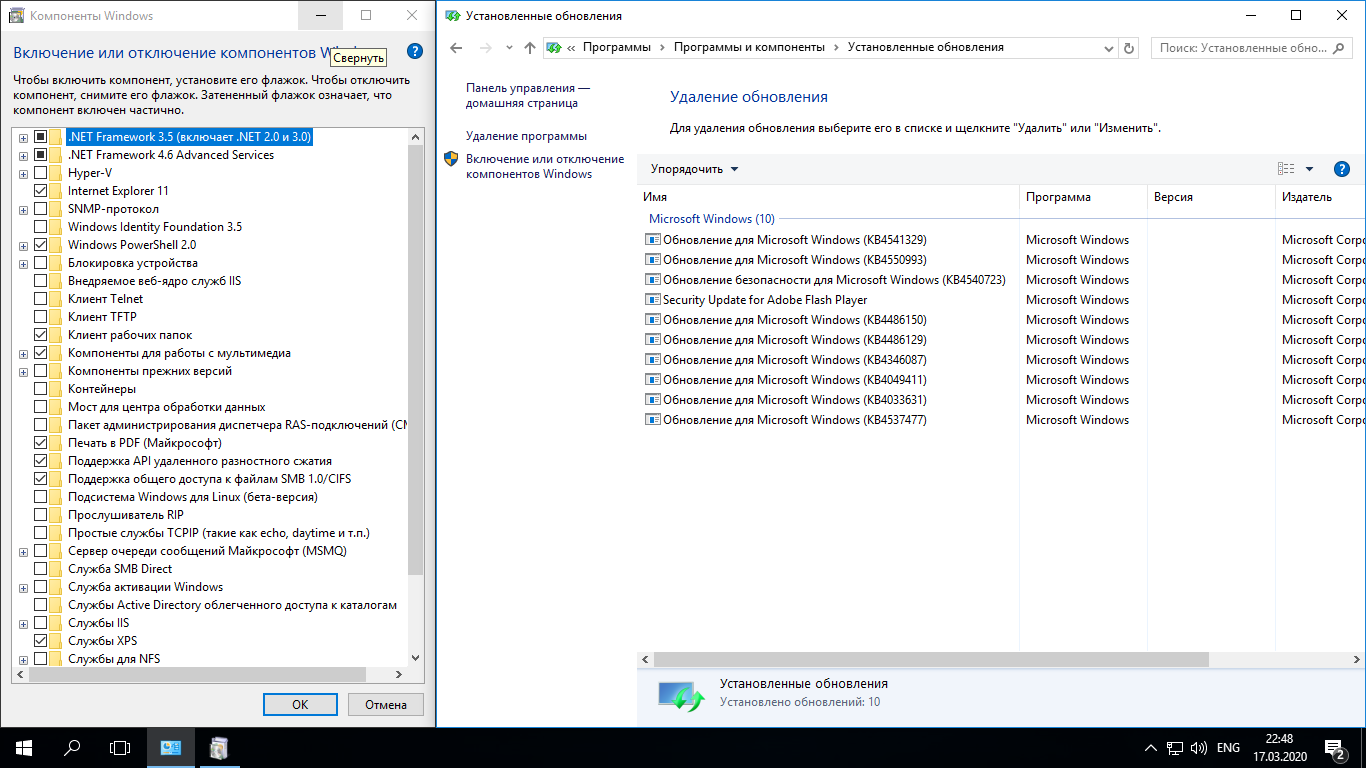Expand Сервер очереди сообщений (MSMQ) node
1366x768 pixels.
23,551
